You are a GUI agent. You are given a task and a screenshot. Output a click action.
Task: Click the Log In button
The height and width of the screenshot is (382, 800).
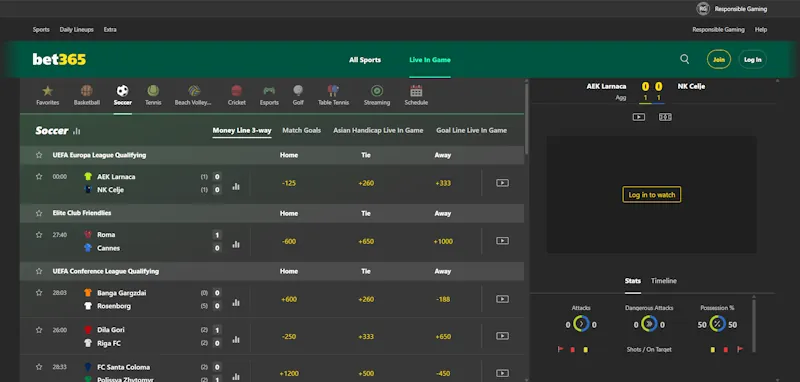tap(753, 60)
